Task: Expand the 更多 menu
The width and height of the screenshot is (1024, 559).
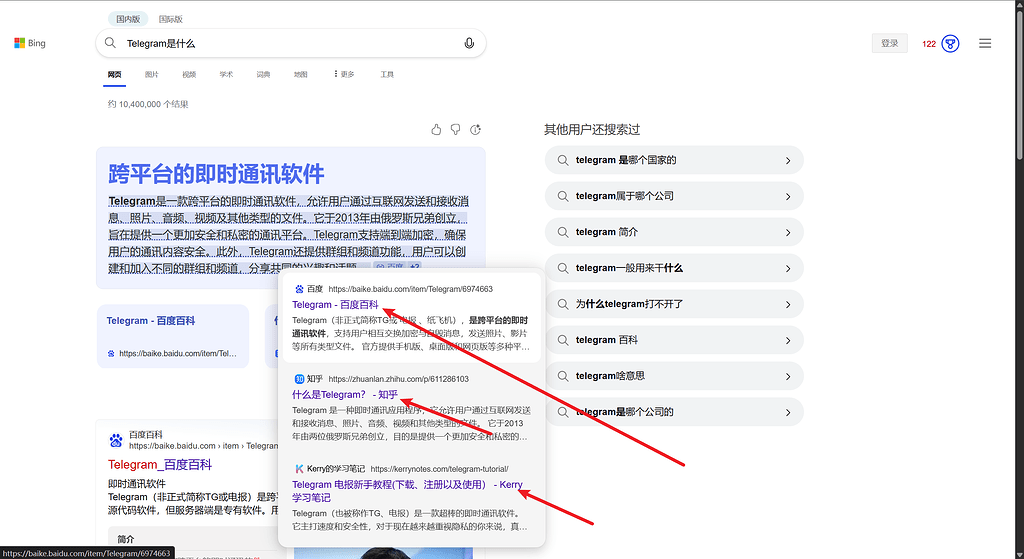Action: pyautogui.click(x=344, y=74)
